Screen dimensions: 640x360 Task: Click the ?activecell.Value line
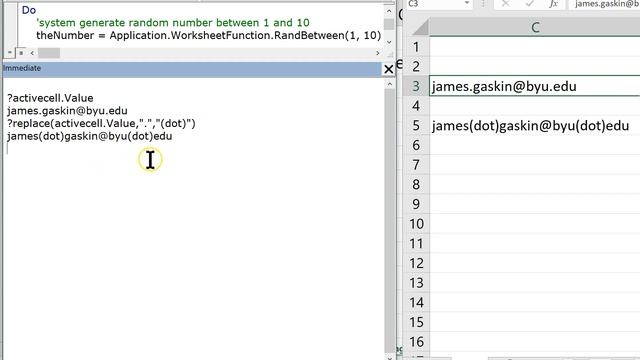point(50,98)
